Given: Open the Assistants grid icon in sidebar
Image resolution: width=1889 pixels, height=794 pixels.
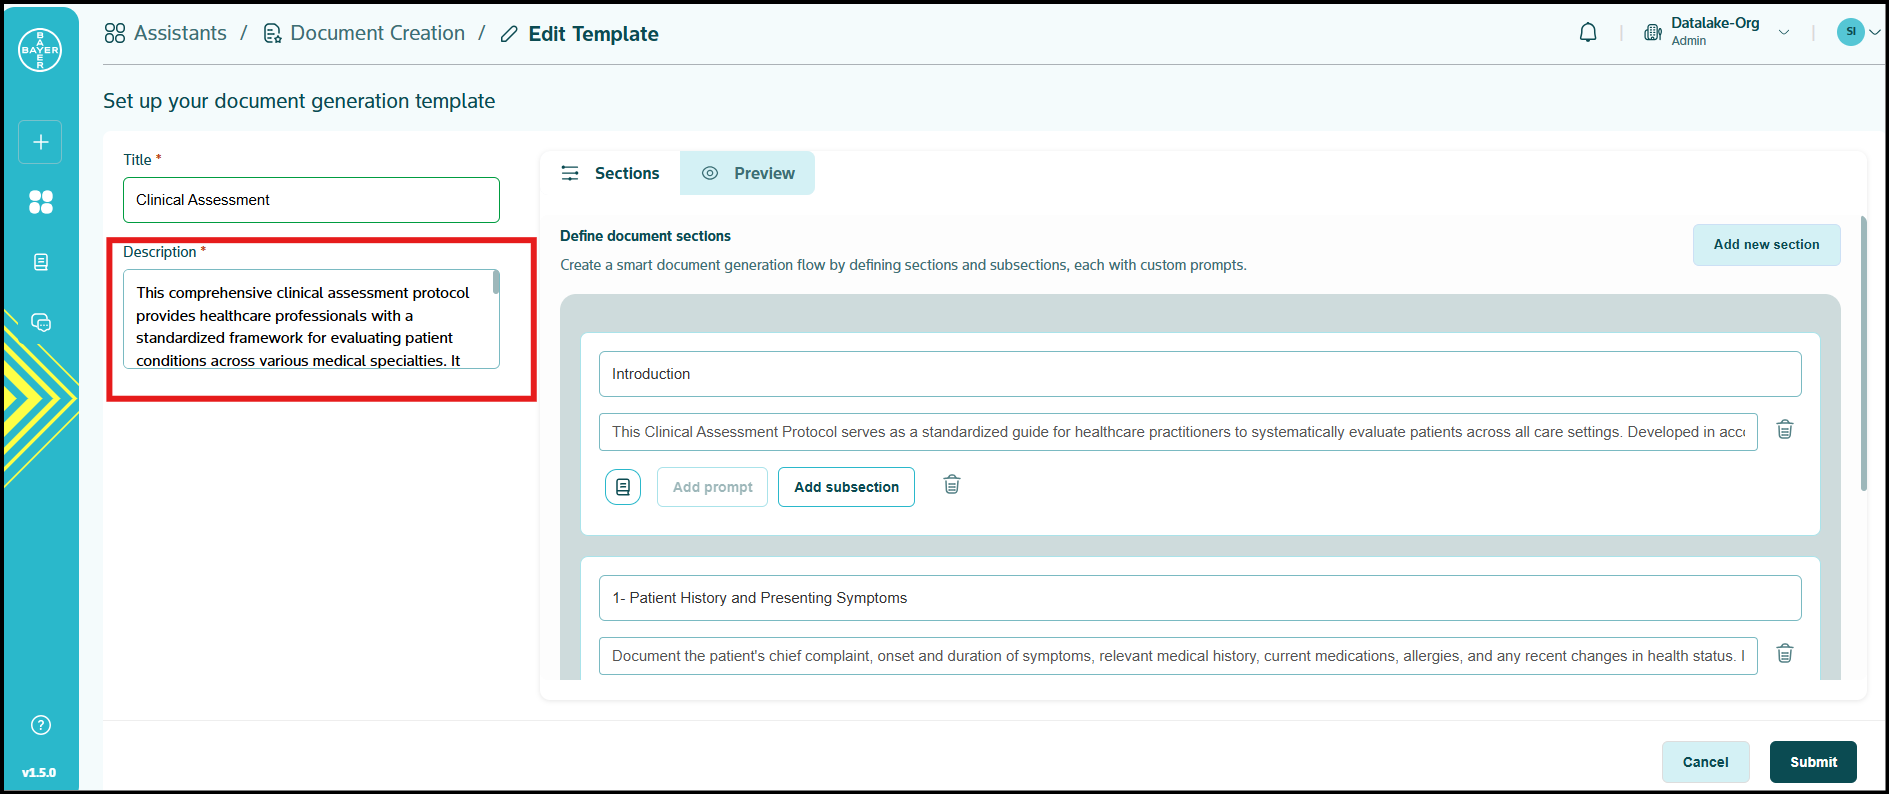Looking at the screenshot, I should 41,202.
